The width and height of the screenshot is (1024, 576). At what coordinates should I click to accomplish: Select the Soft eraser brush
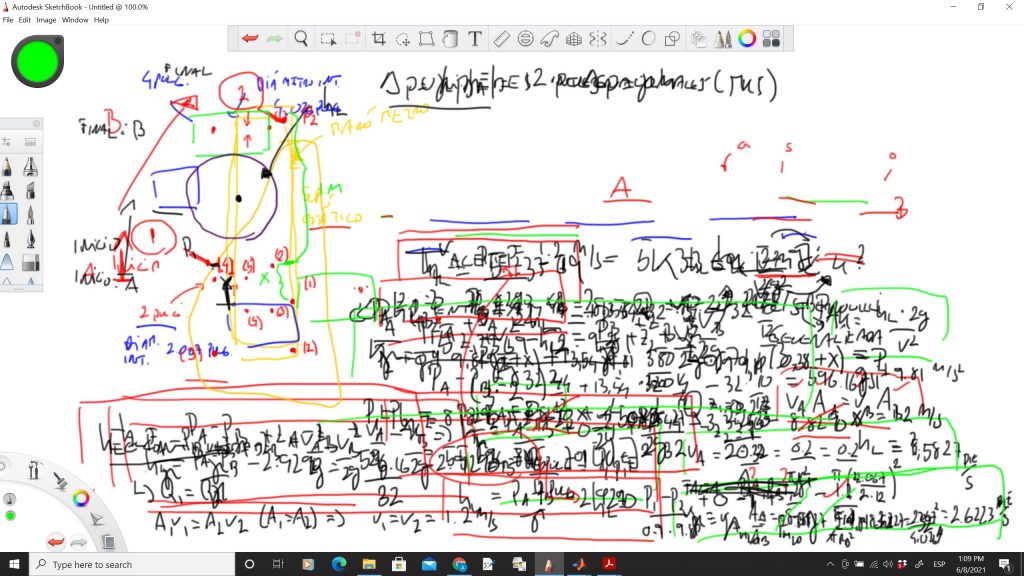[7, 262]
